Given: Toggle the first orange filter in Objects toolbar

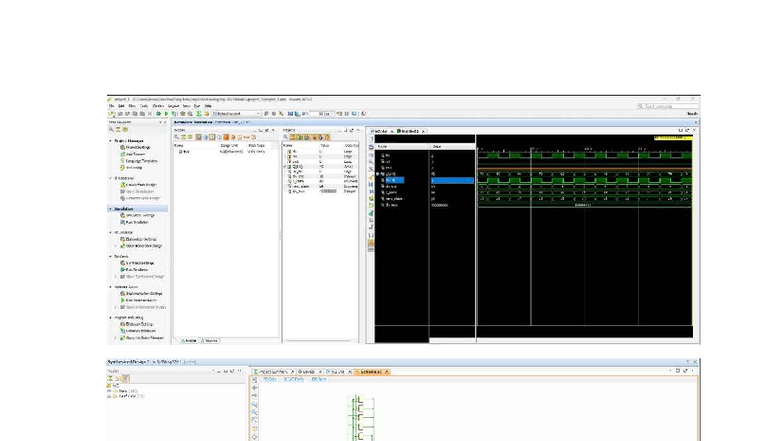Looking at the screenshot, I should pos(292,137).
